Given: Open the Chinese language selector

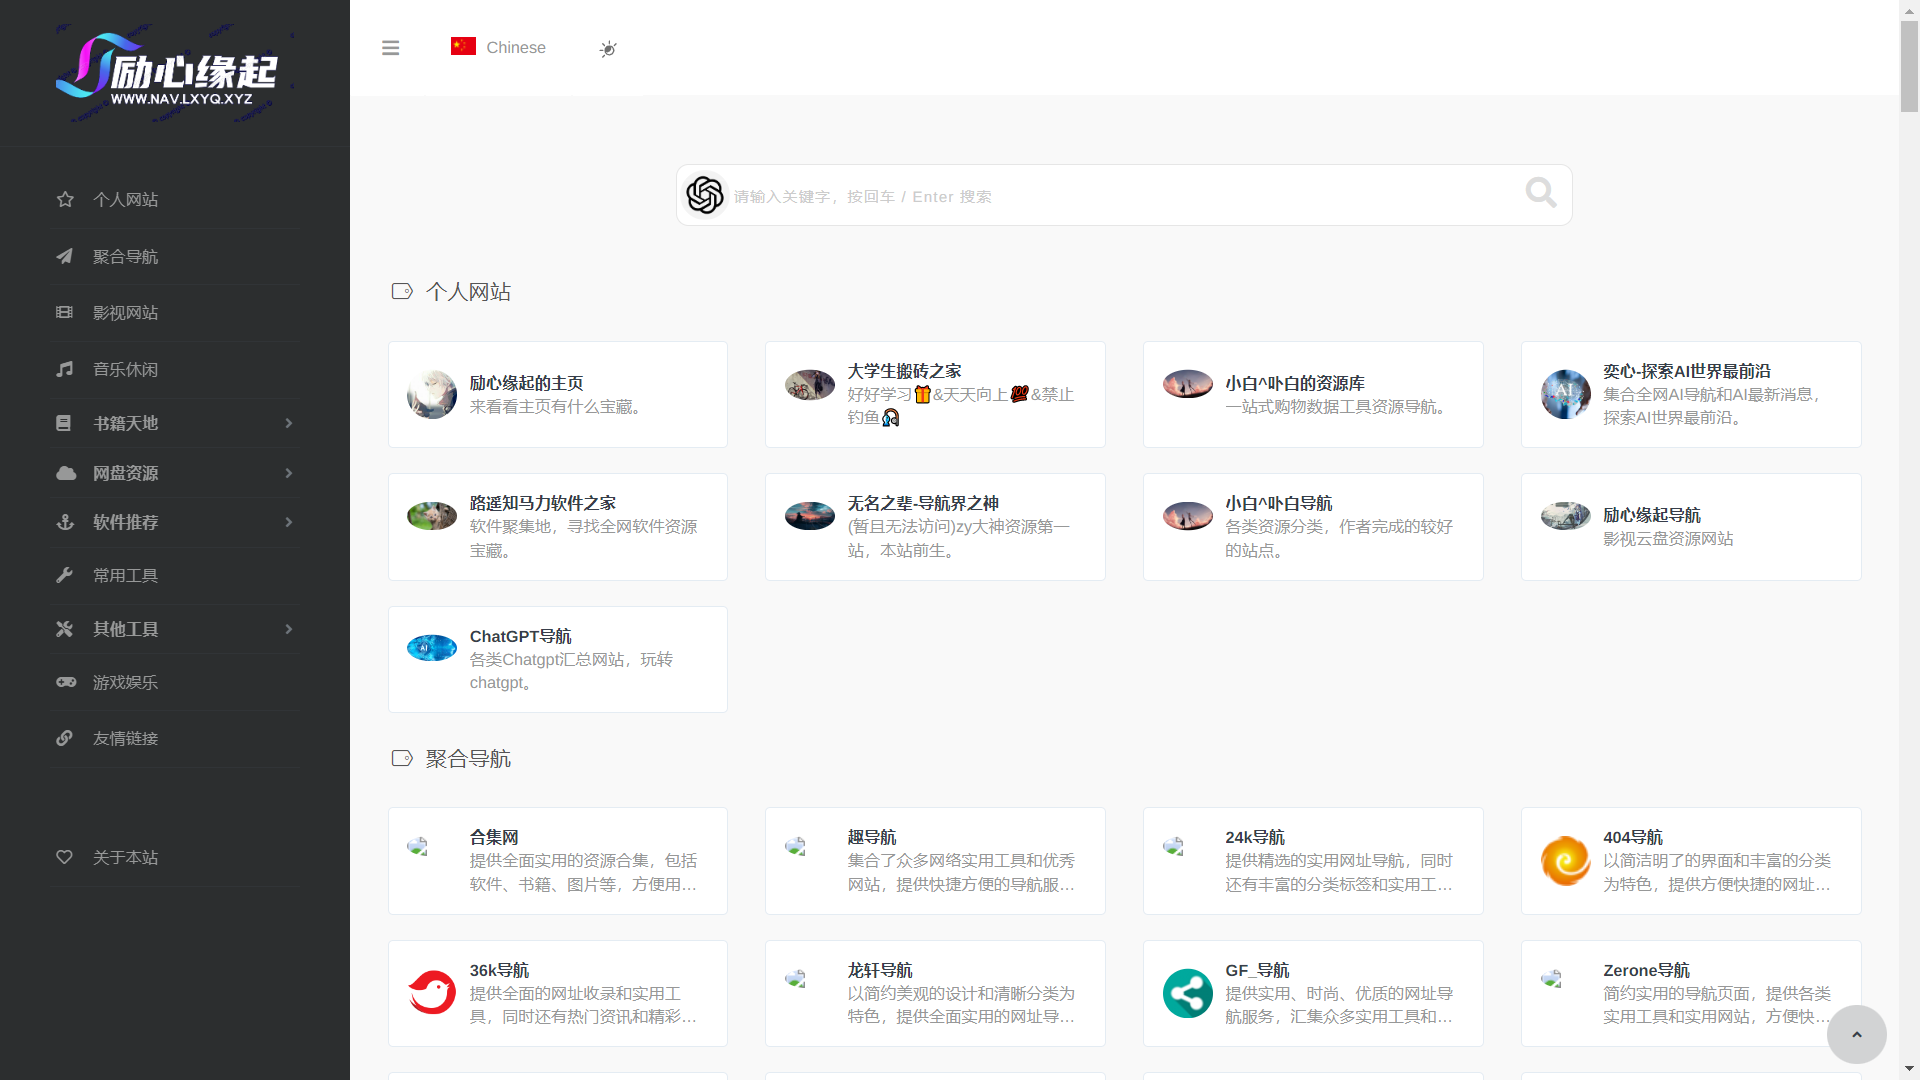Looking at the screenshot, I should tap(499, 47).
